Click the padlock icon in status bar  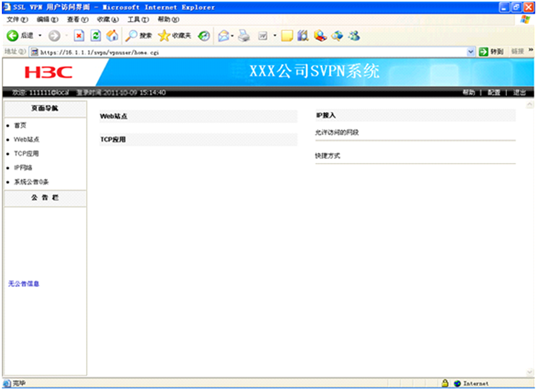point(445,383)
